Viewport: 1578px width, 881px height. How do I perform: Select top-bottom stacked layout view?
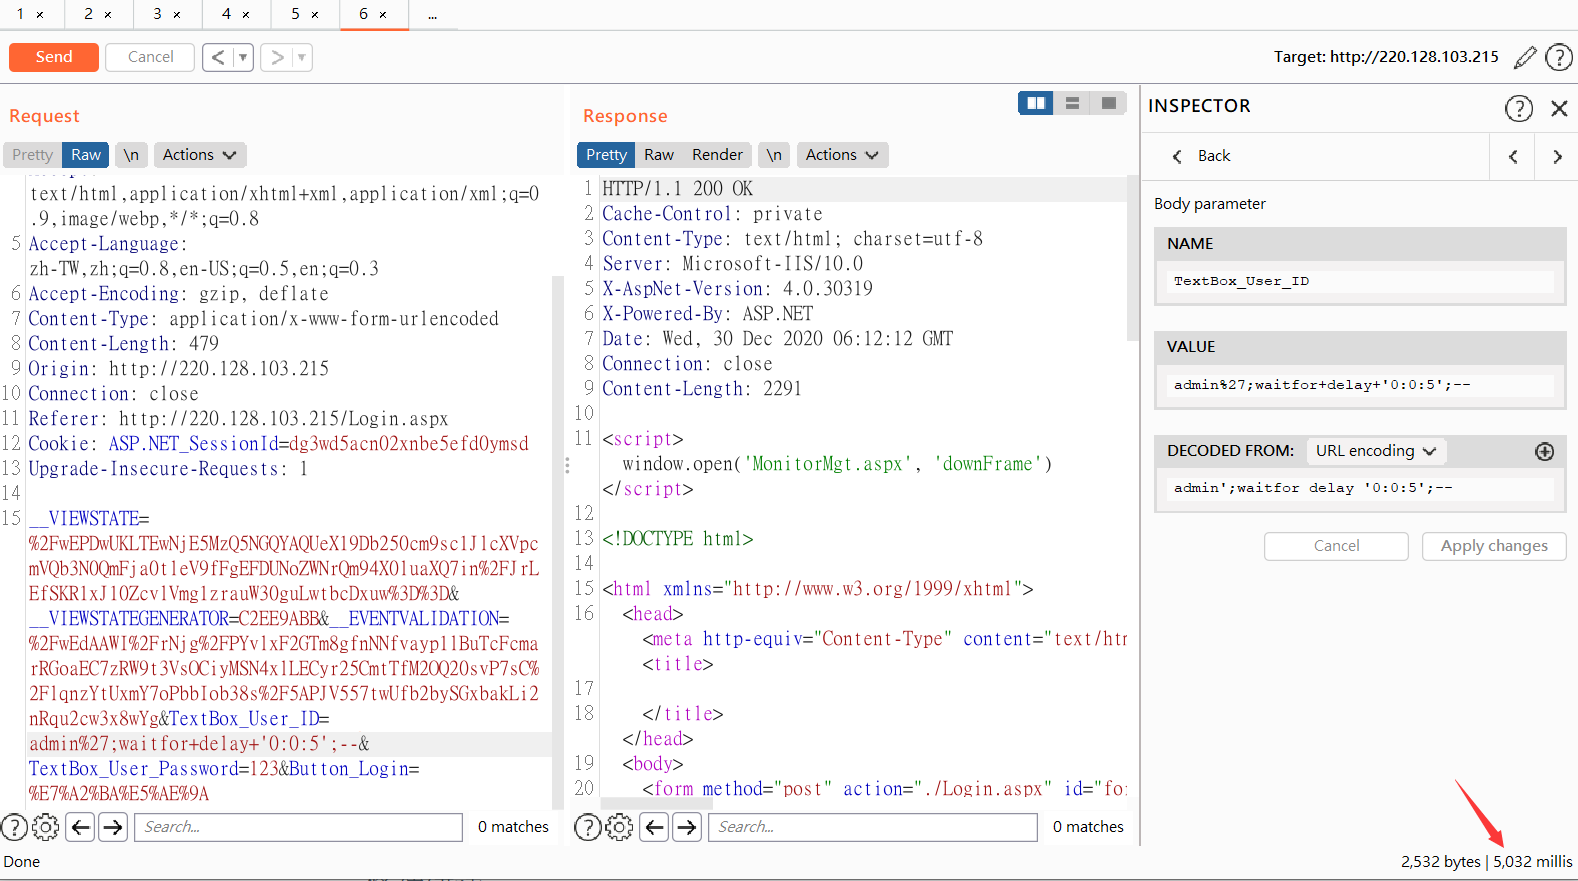coord(1072,103)
